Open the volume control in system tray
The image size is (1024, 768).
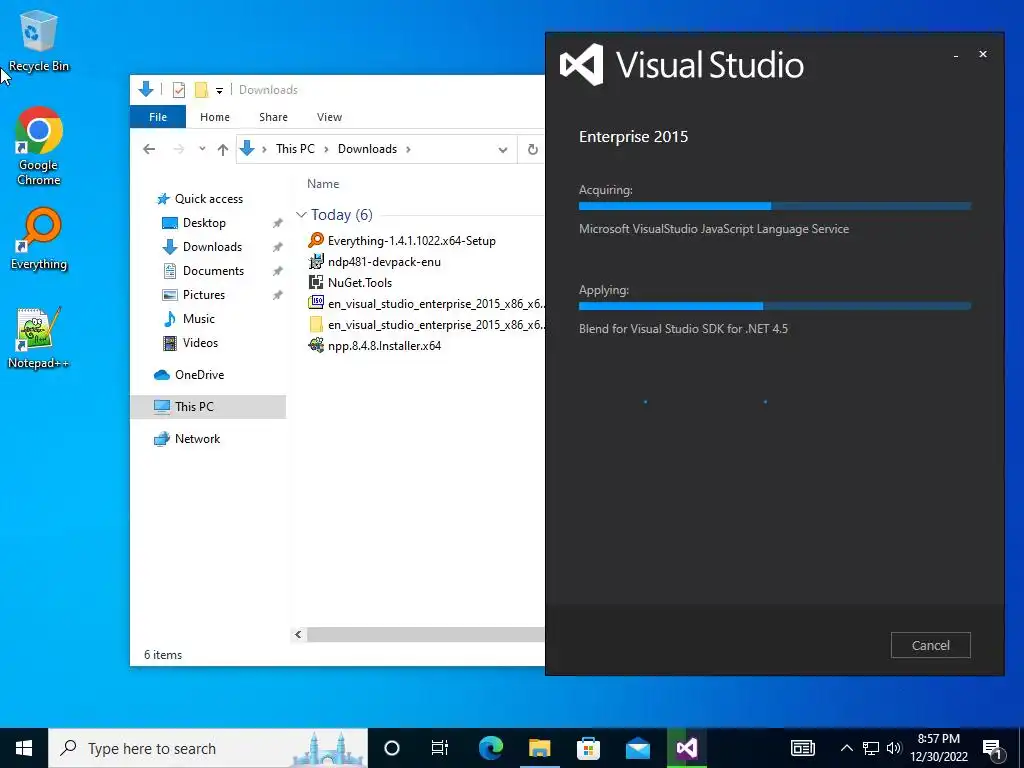pos(894,748)
